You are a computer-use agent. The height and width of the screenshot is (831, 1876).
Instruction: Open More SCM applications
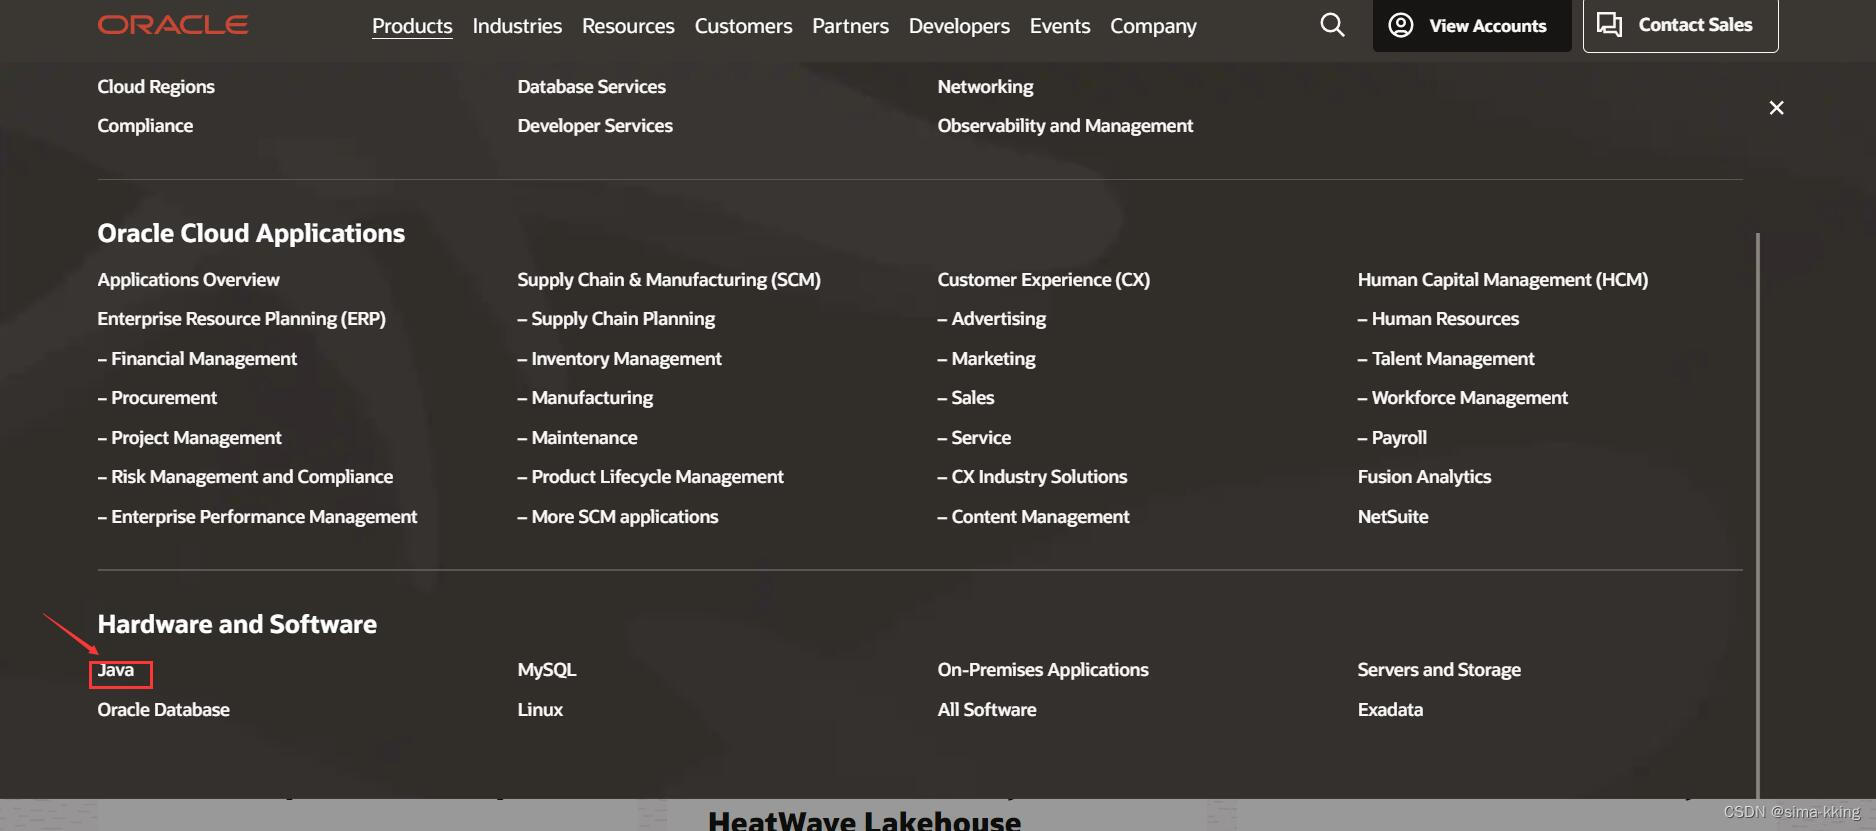tap(618, 517)
